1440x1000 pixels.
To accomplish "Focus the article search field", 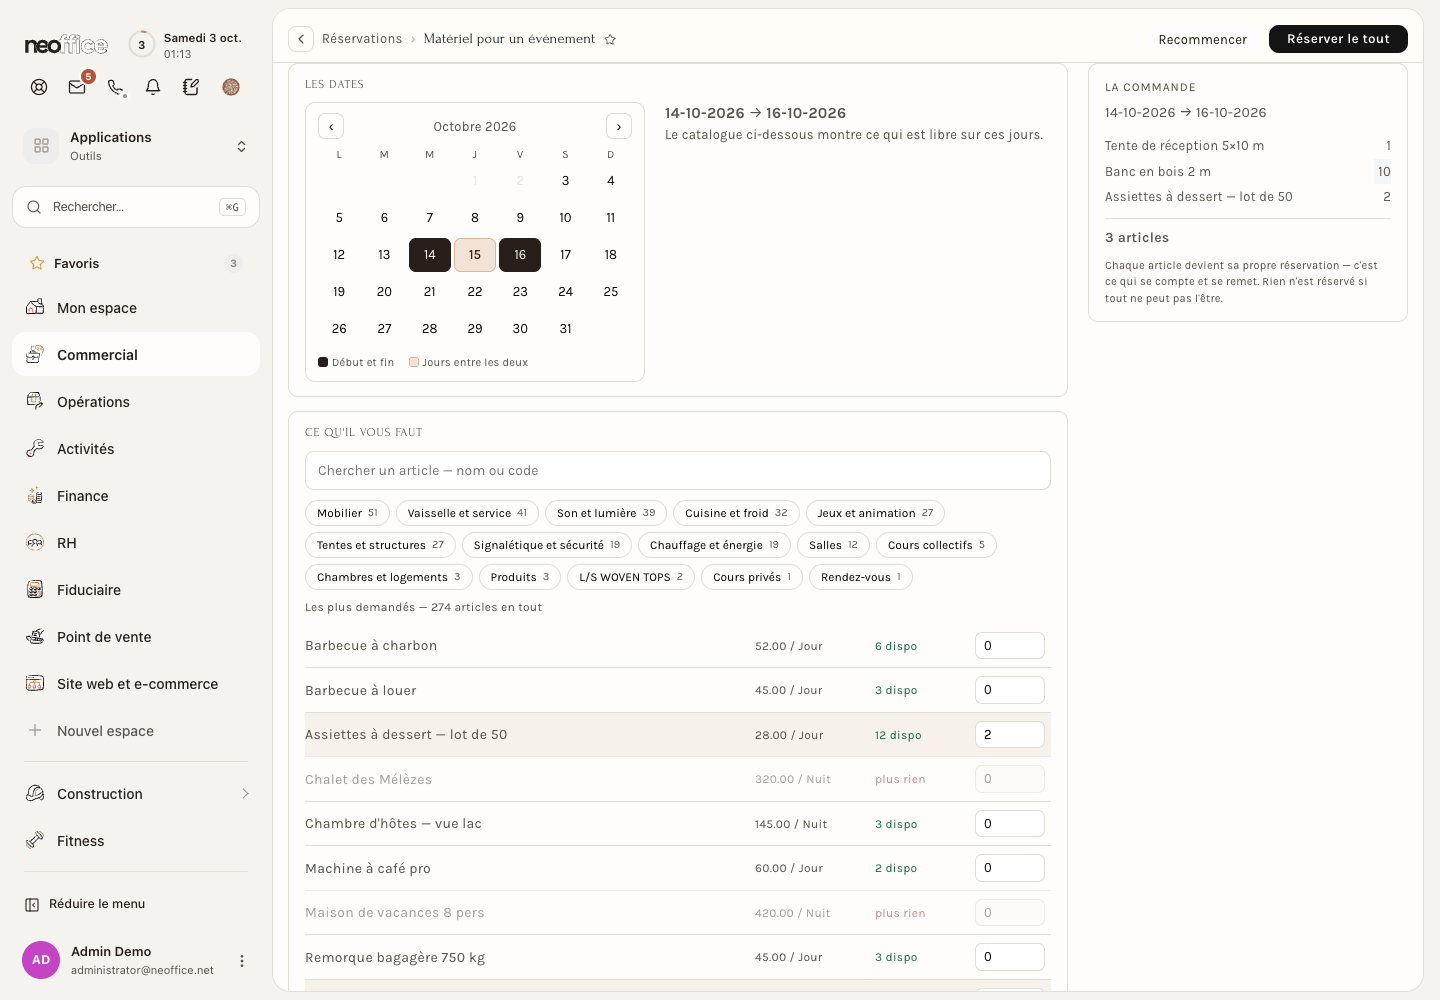I will click(678, 471).
